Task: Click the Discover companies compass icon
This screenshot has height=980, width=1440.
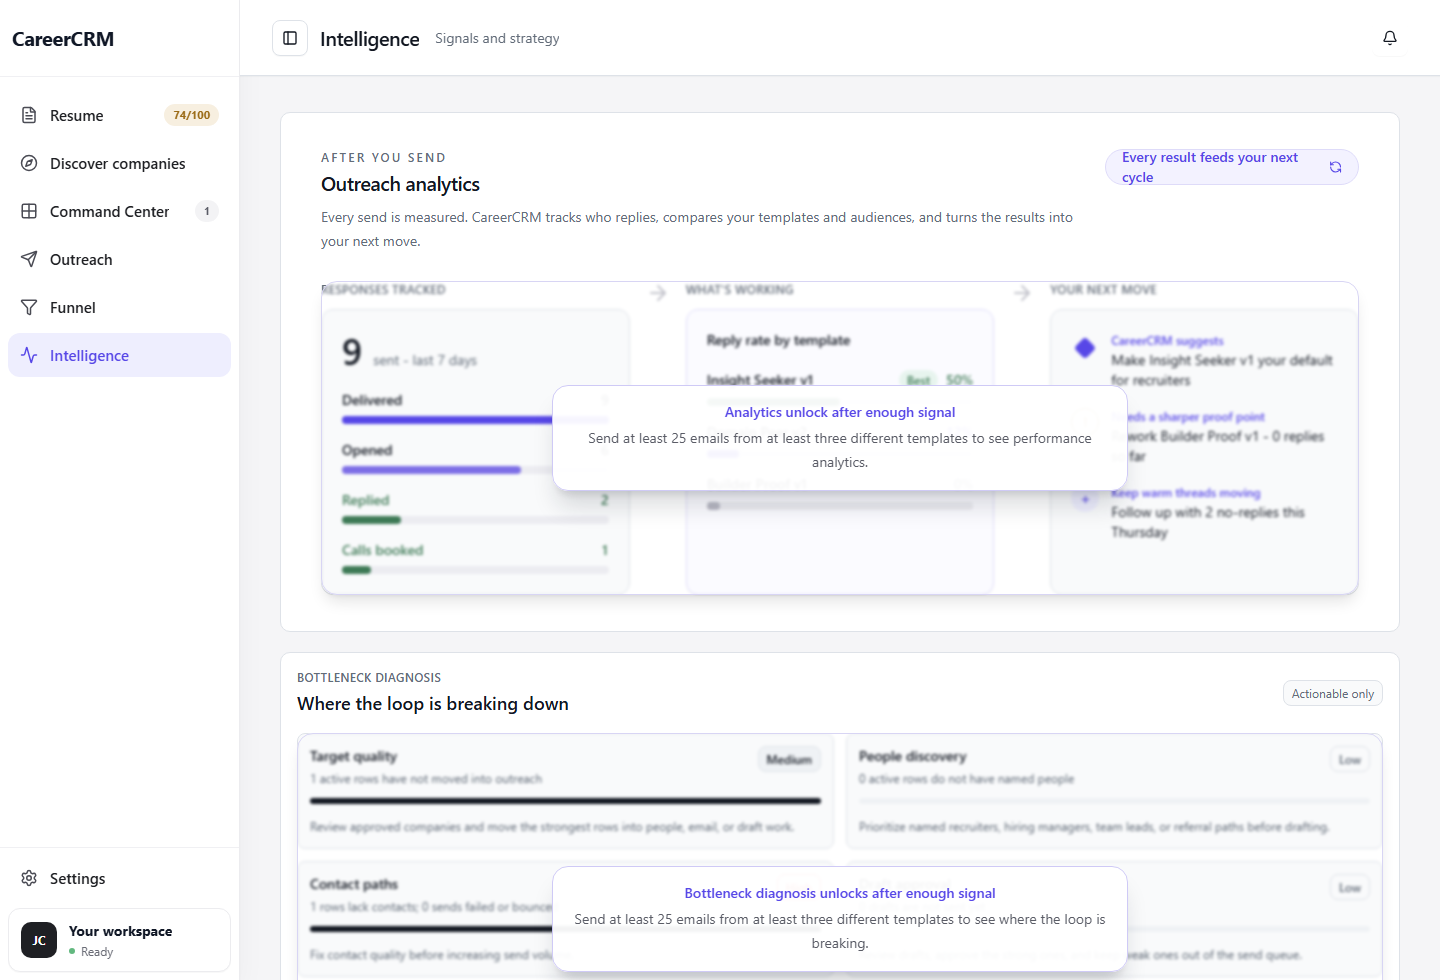Action: pyautogui.click(x=29, y=163)
